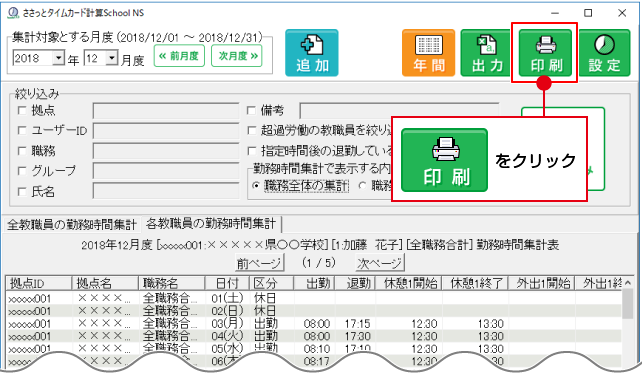Click the app icon in title bar
Image resolution: width=642 pixels, height=377 pixels.
tap(13, 13)
